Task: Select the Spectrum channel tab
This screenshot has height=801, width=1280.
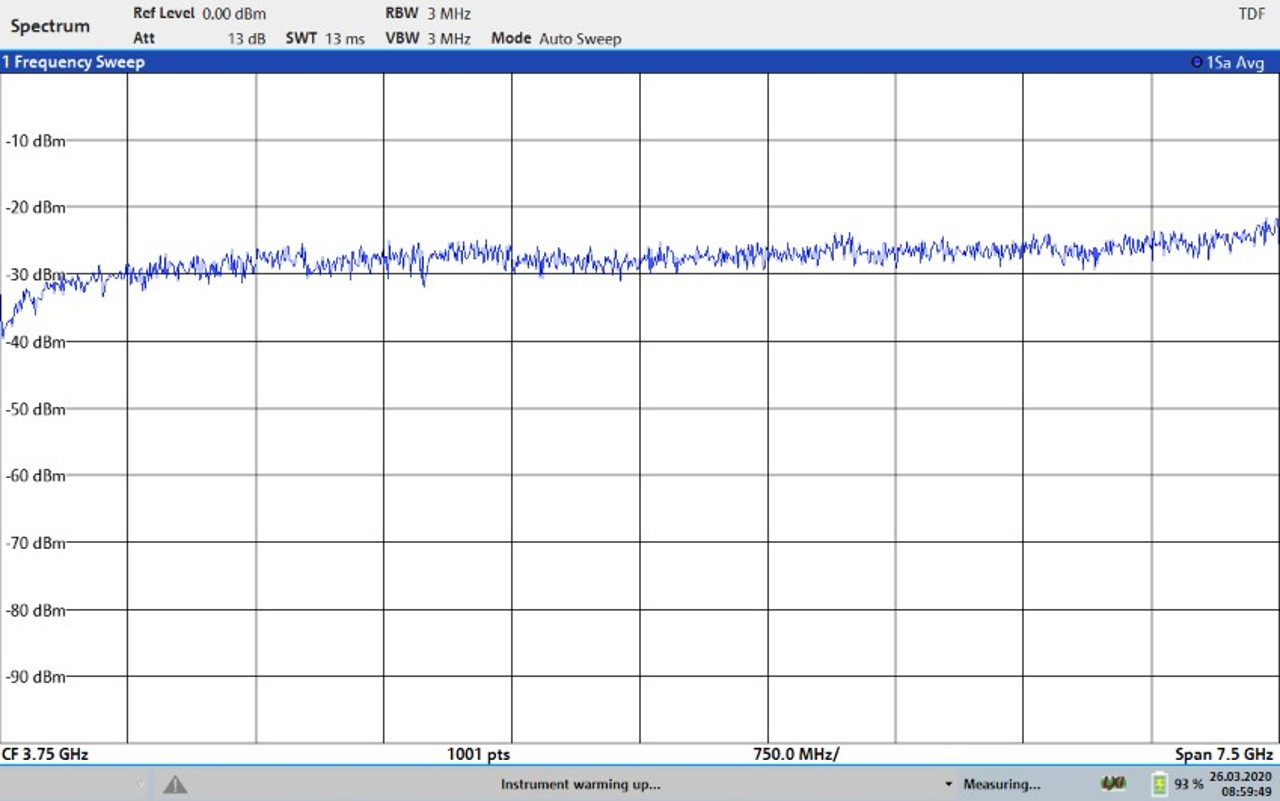Action: (x=50, y=26)
